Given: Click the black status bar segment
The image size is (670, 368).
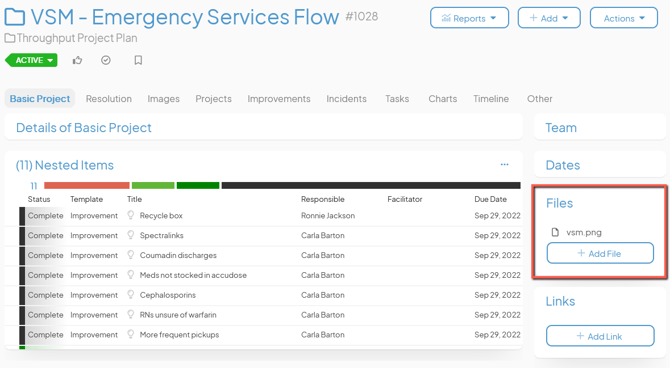Looking at the screenshot, I should (371, 185).
